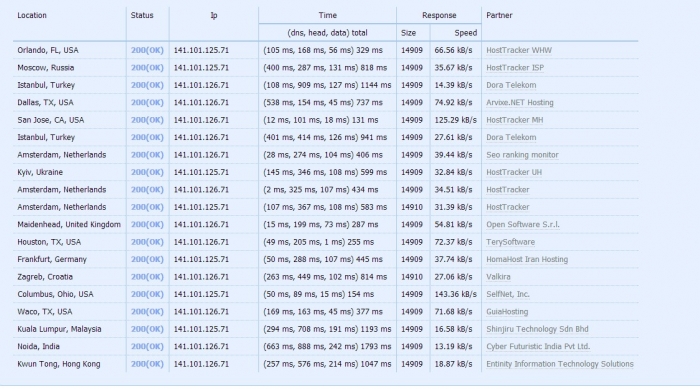
Task: Select the Orlando, FL, USA location cell
Action: click(48, 50)
